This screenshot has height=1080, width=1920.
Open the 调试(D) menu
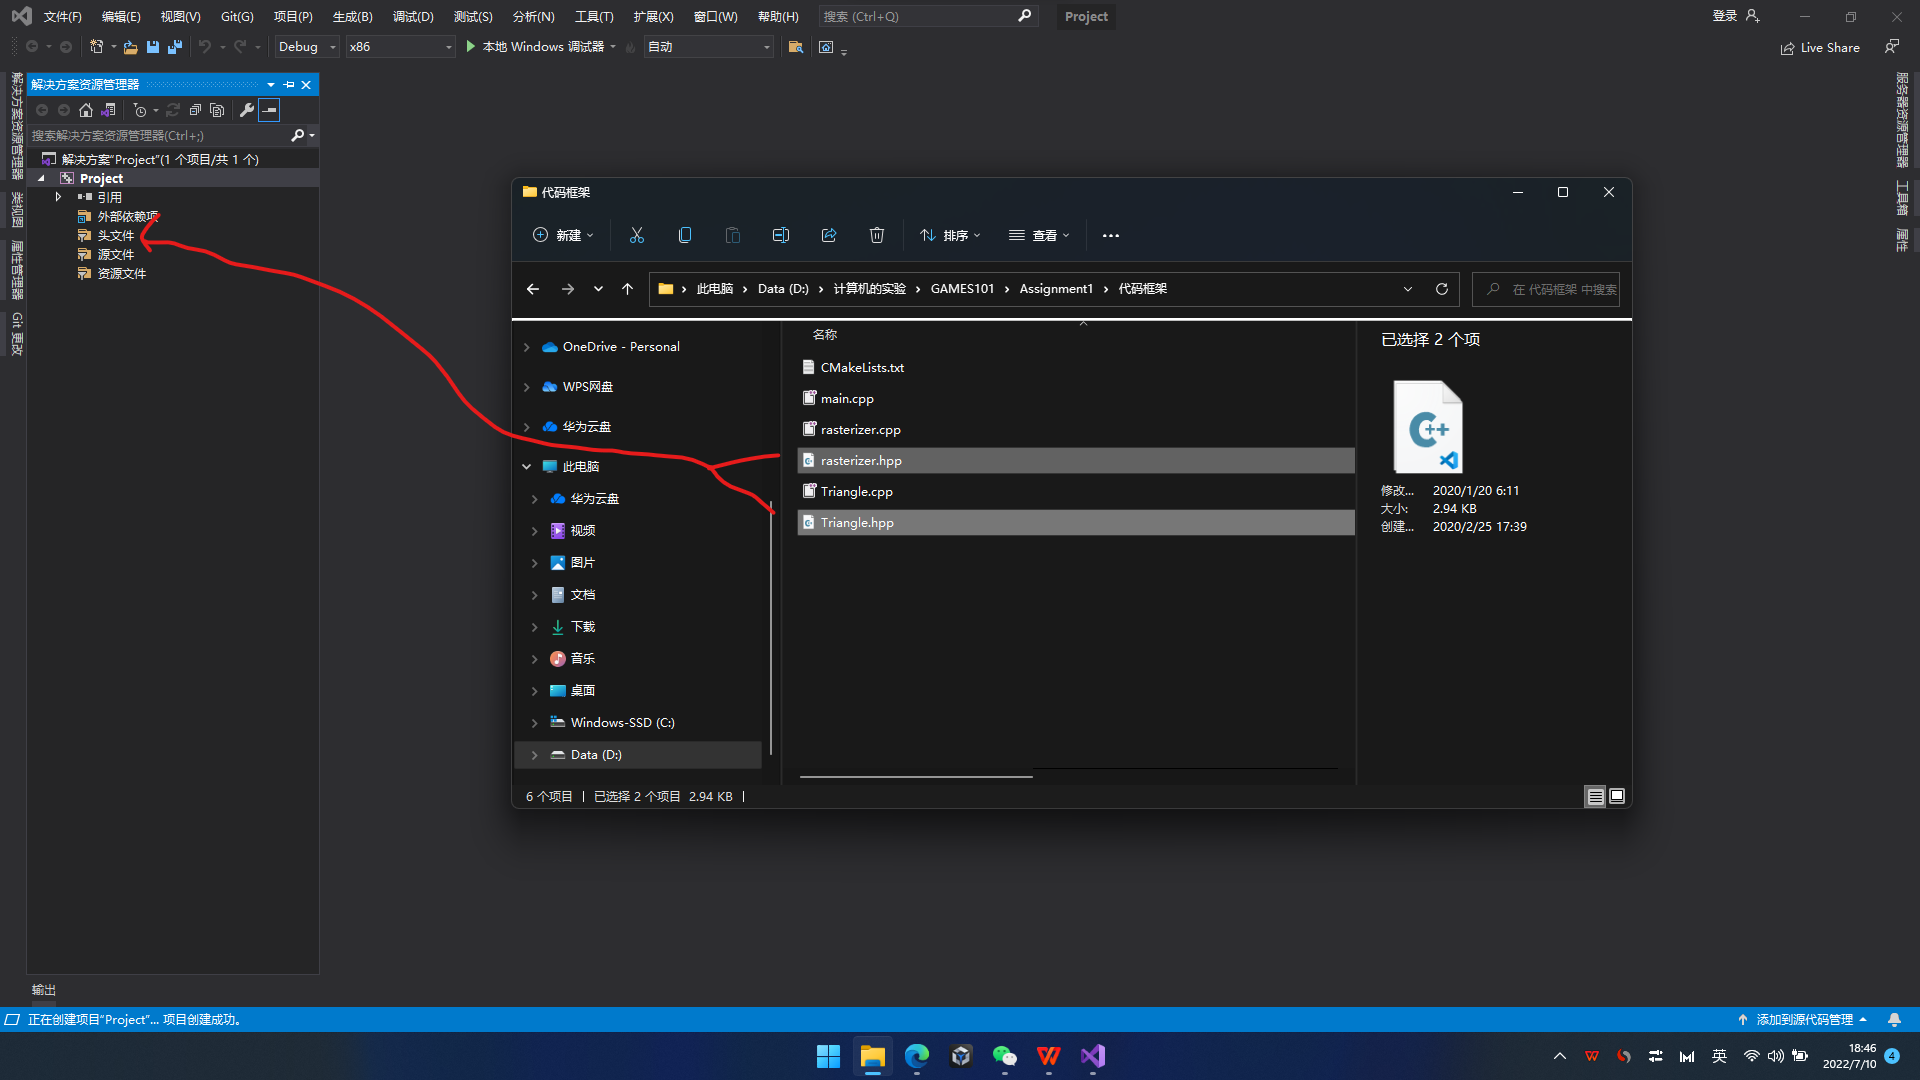pyautogui.click(x=413, y=17)
